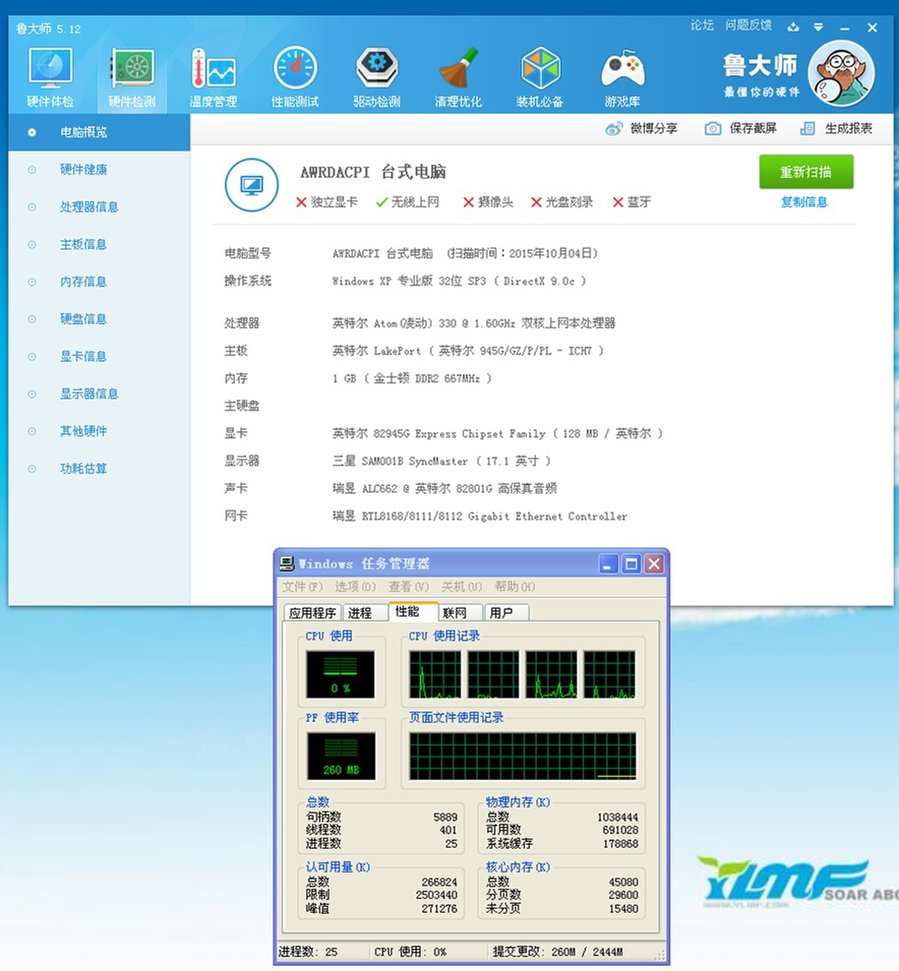This screenshot has width=899, height=971.
Task: Open 装机必备 software center
Action: 540,72
